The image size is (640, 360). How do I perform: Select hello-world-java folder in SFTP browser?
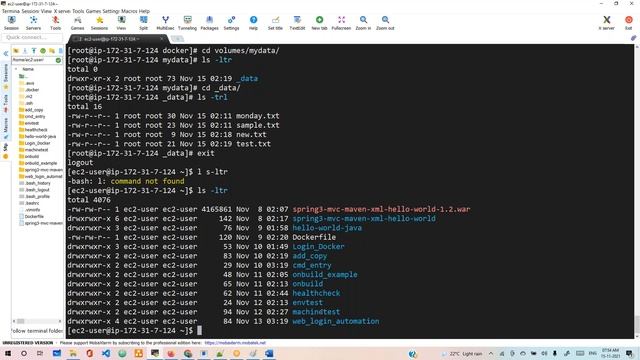38,136
